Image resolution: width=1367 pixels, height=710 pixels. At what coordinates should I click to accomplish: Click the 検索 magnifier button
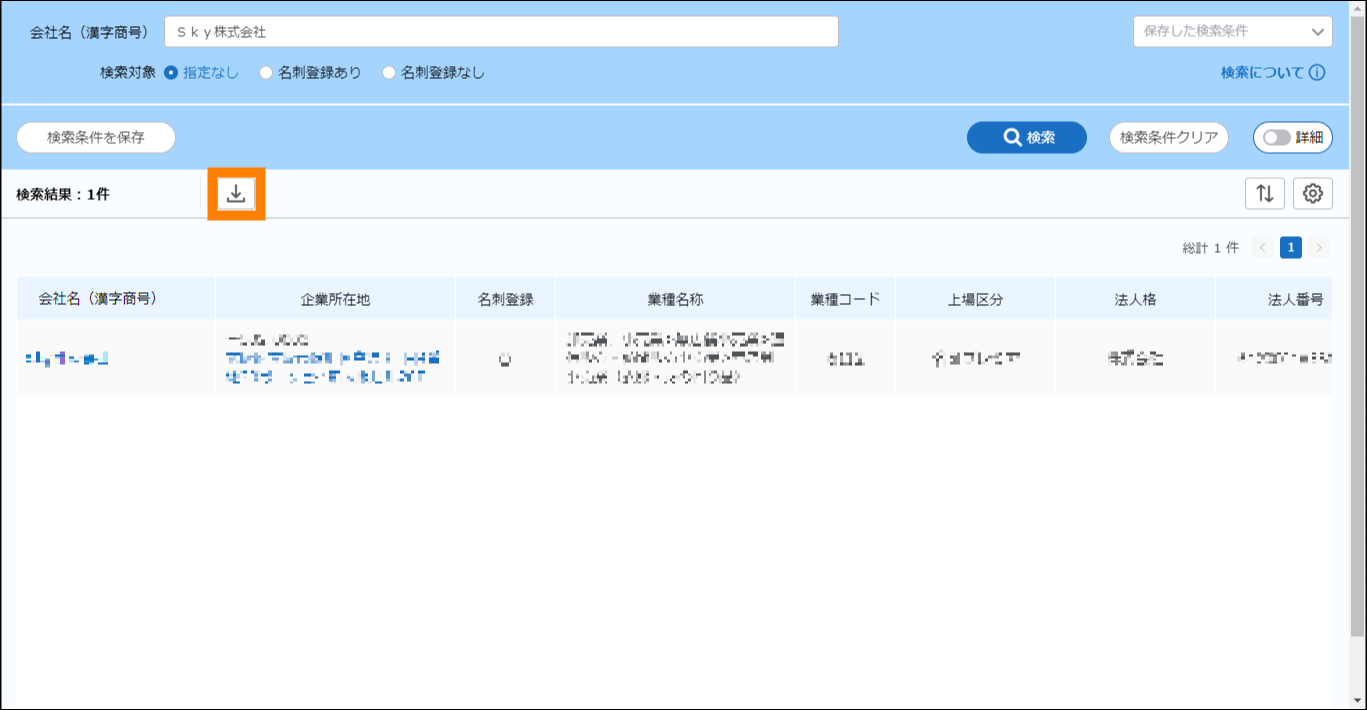pos(1026,138)
